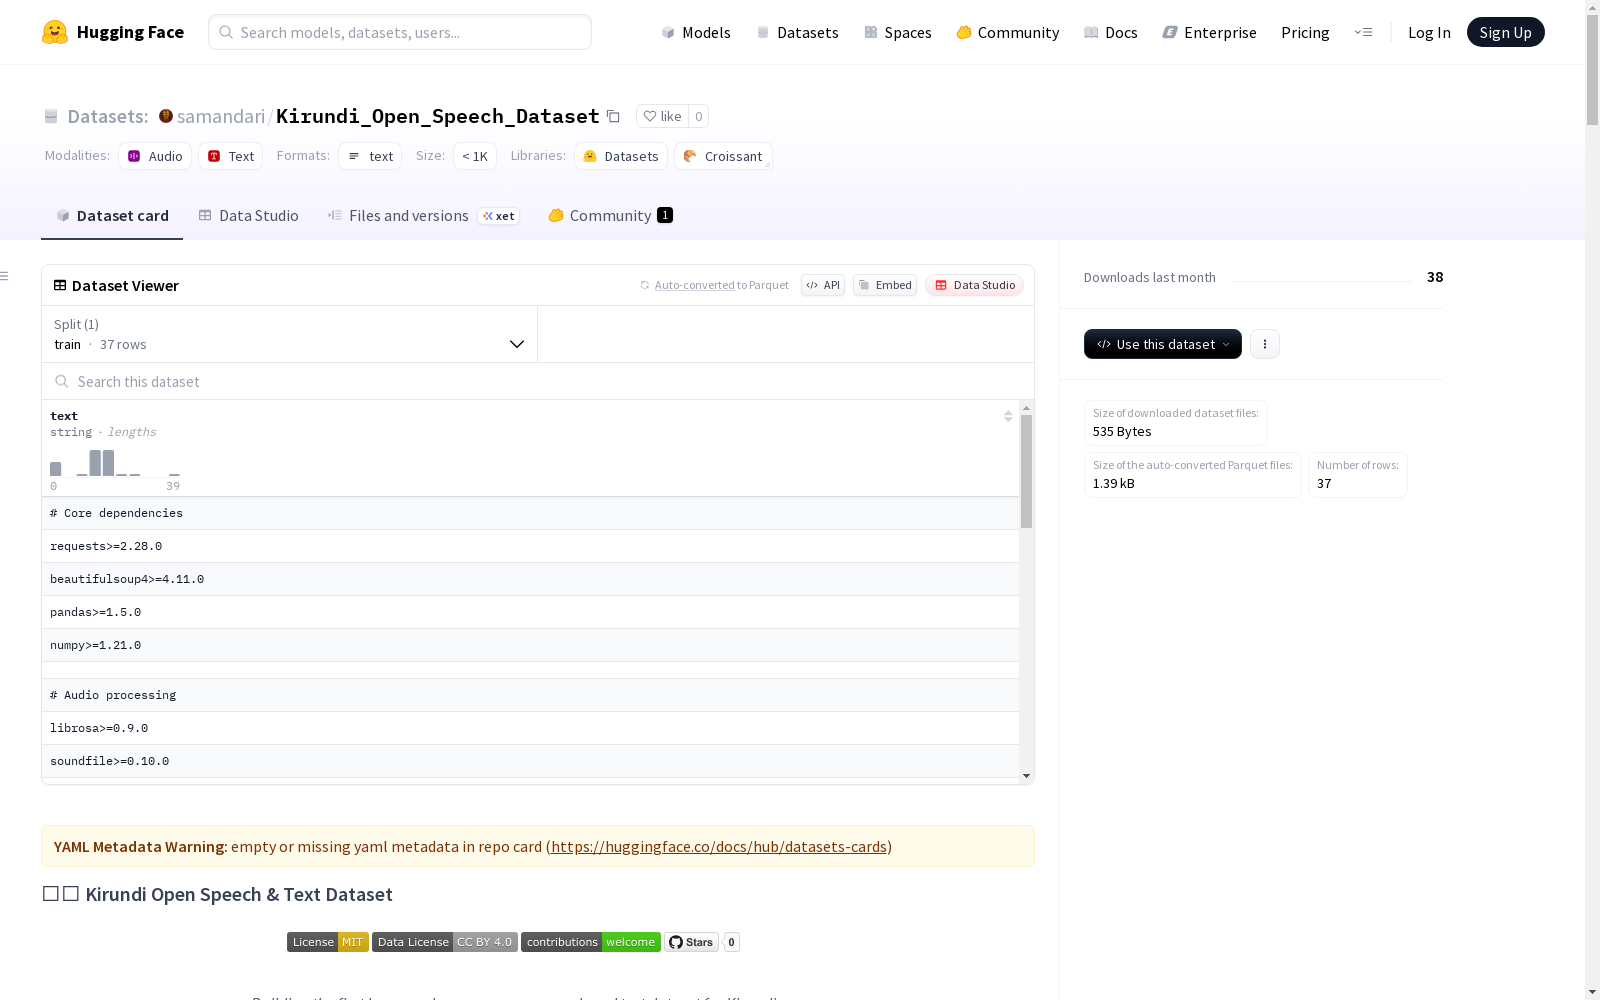
Task: Copy dataset name with the copy icon
Action: point(614,116)
